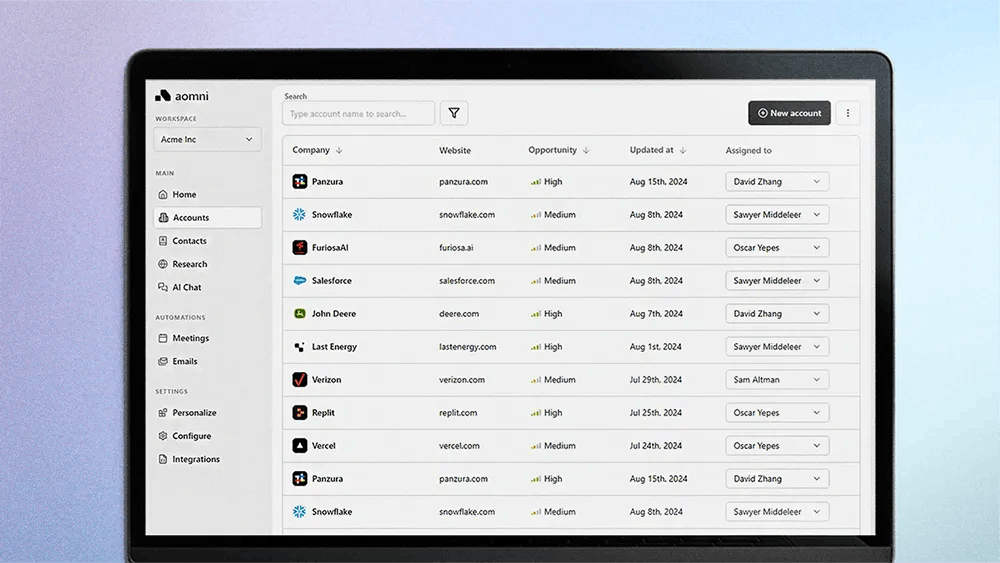Click the Verizon checkmark logo
This screenshot has width=1000, height=563.
(x=300, y=379)
